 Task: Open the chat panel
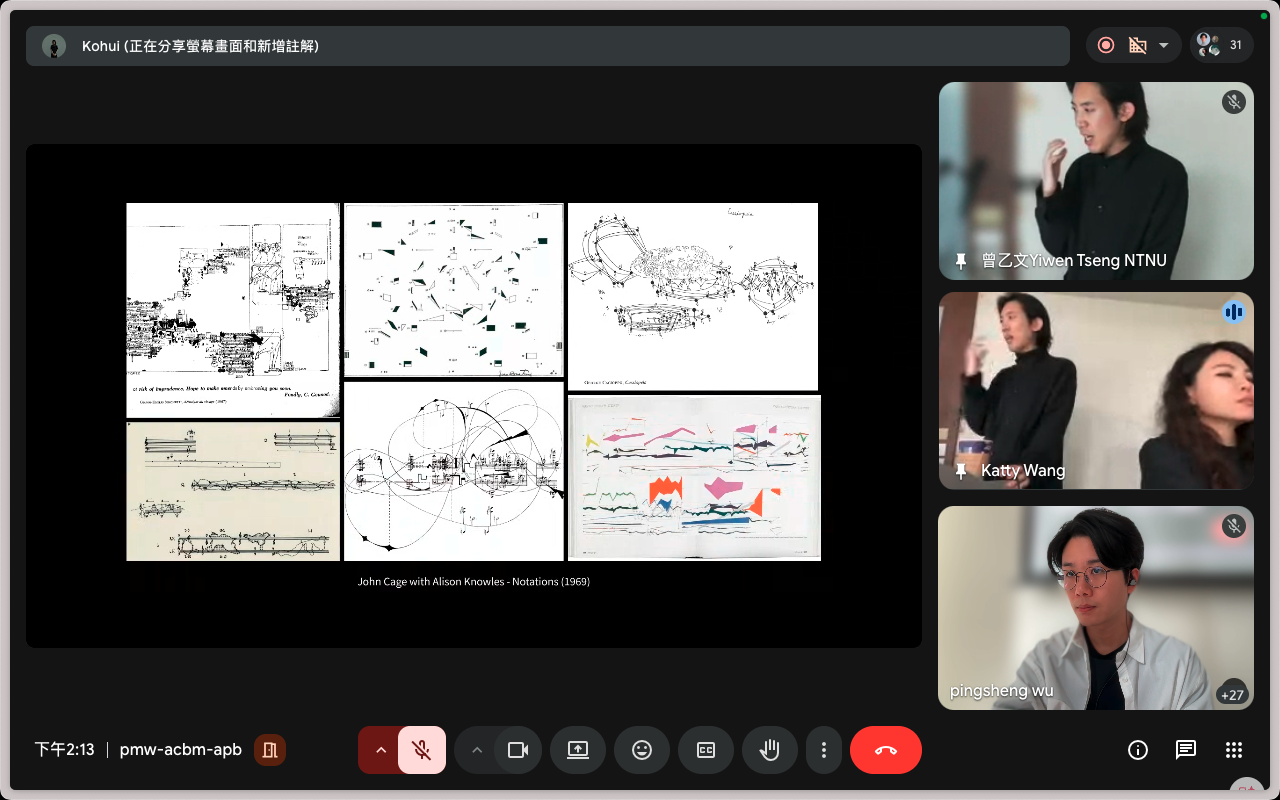[x=1186, y=750]
